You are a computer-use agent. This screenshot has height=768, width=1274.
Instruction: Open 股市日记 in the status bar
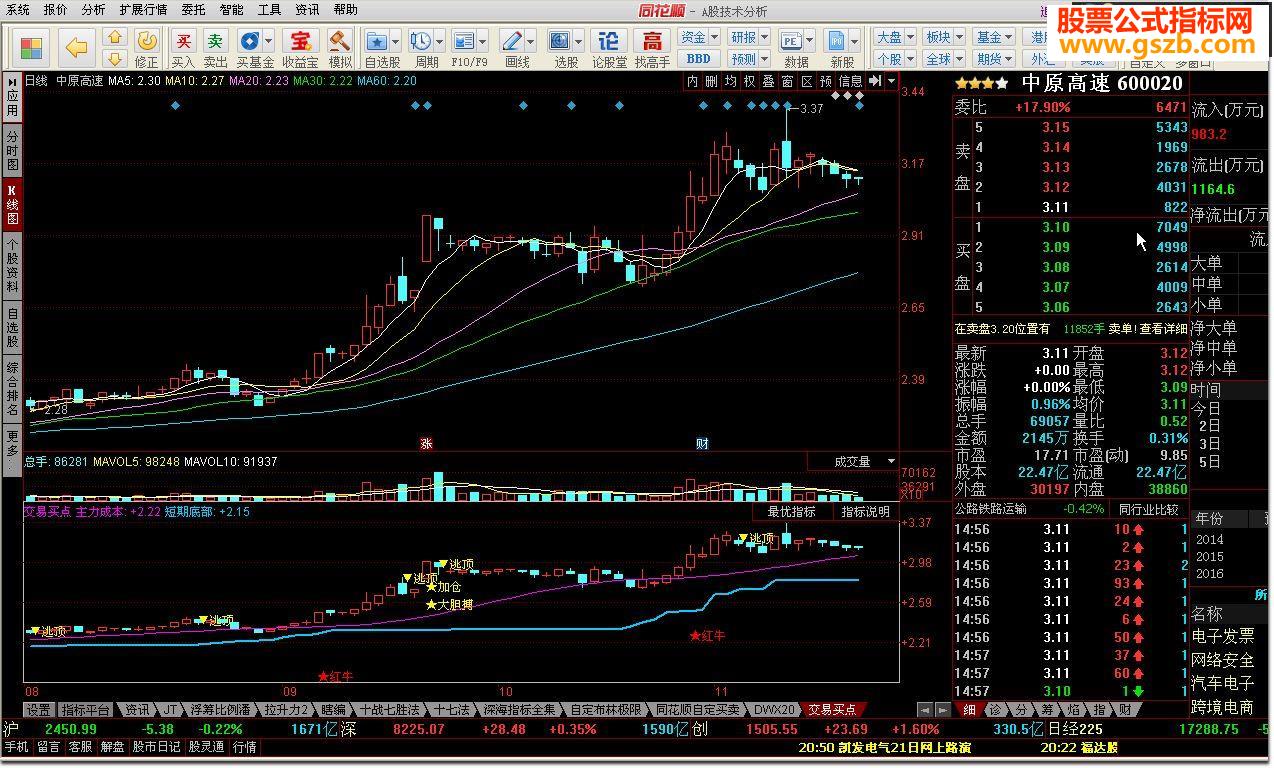[x=156, y=747]
